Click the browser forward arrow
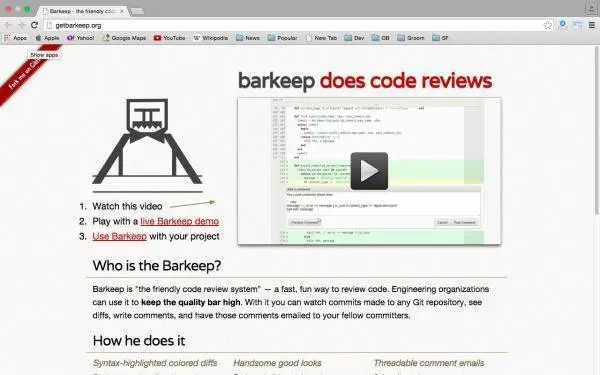 click(x=21, y=25)
